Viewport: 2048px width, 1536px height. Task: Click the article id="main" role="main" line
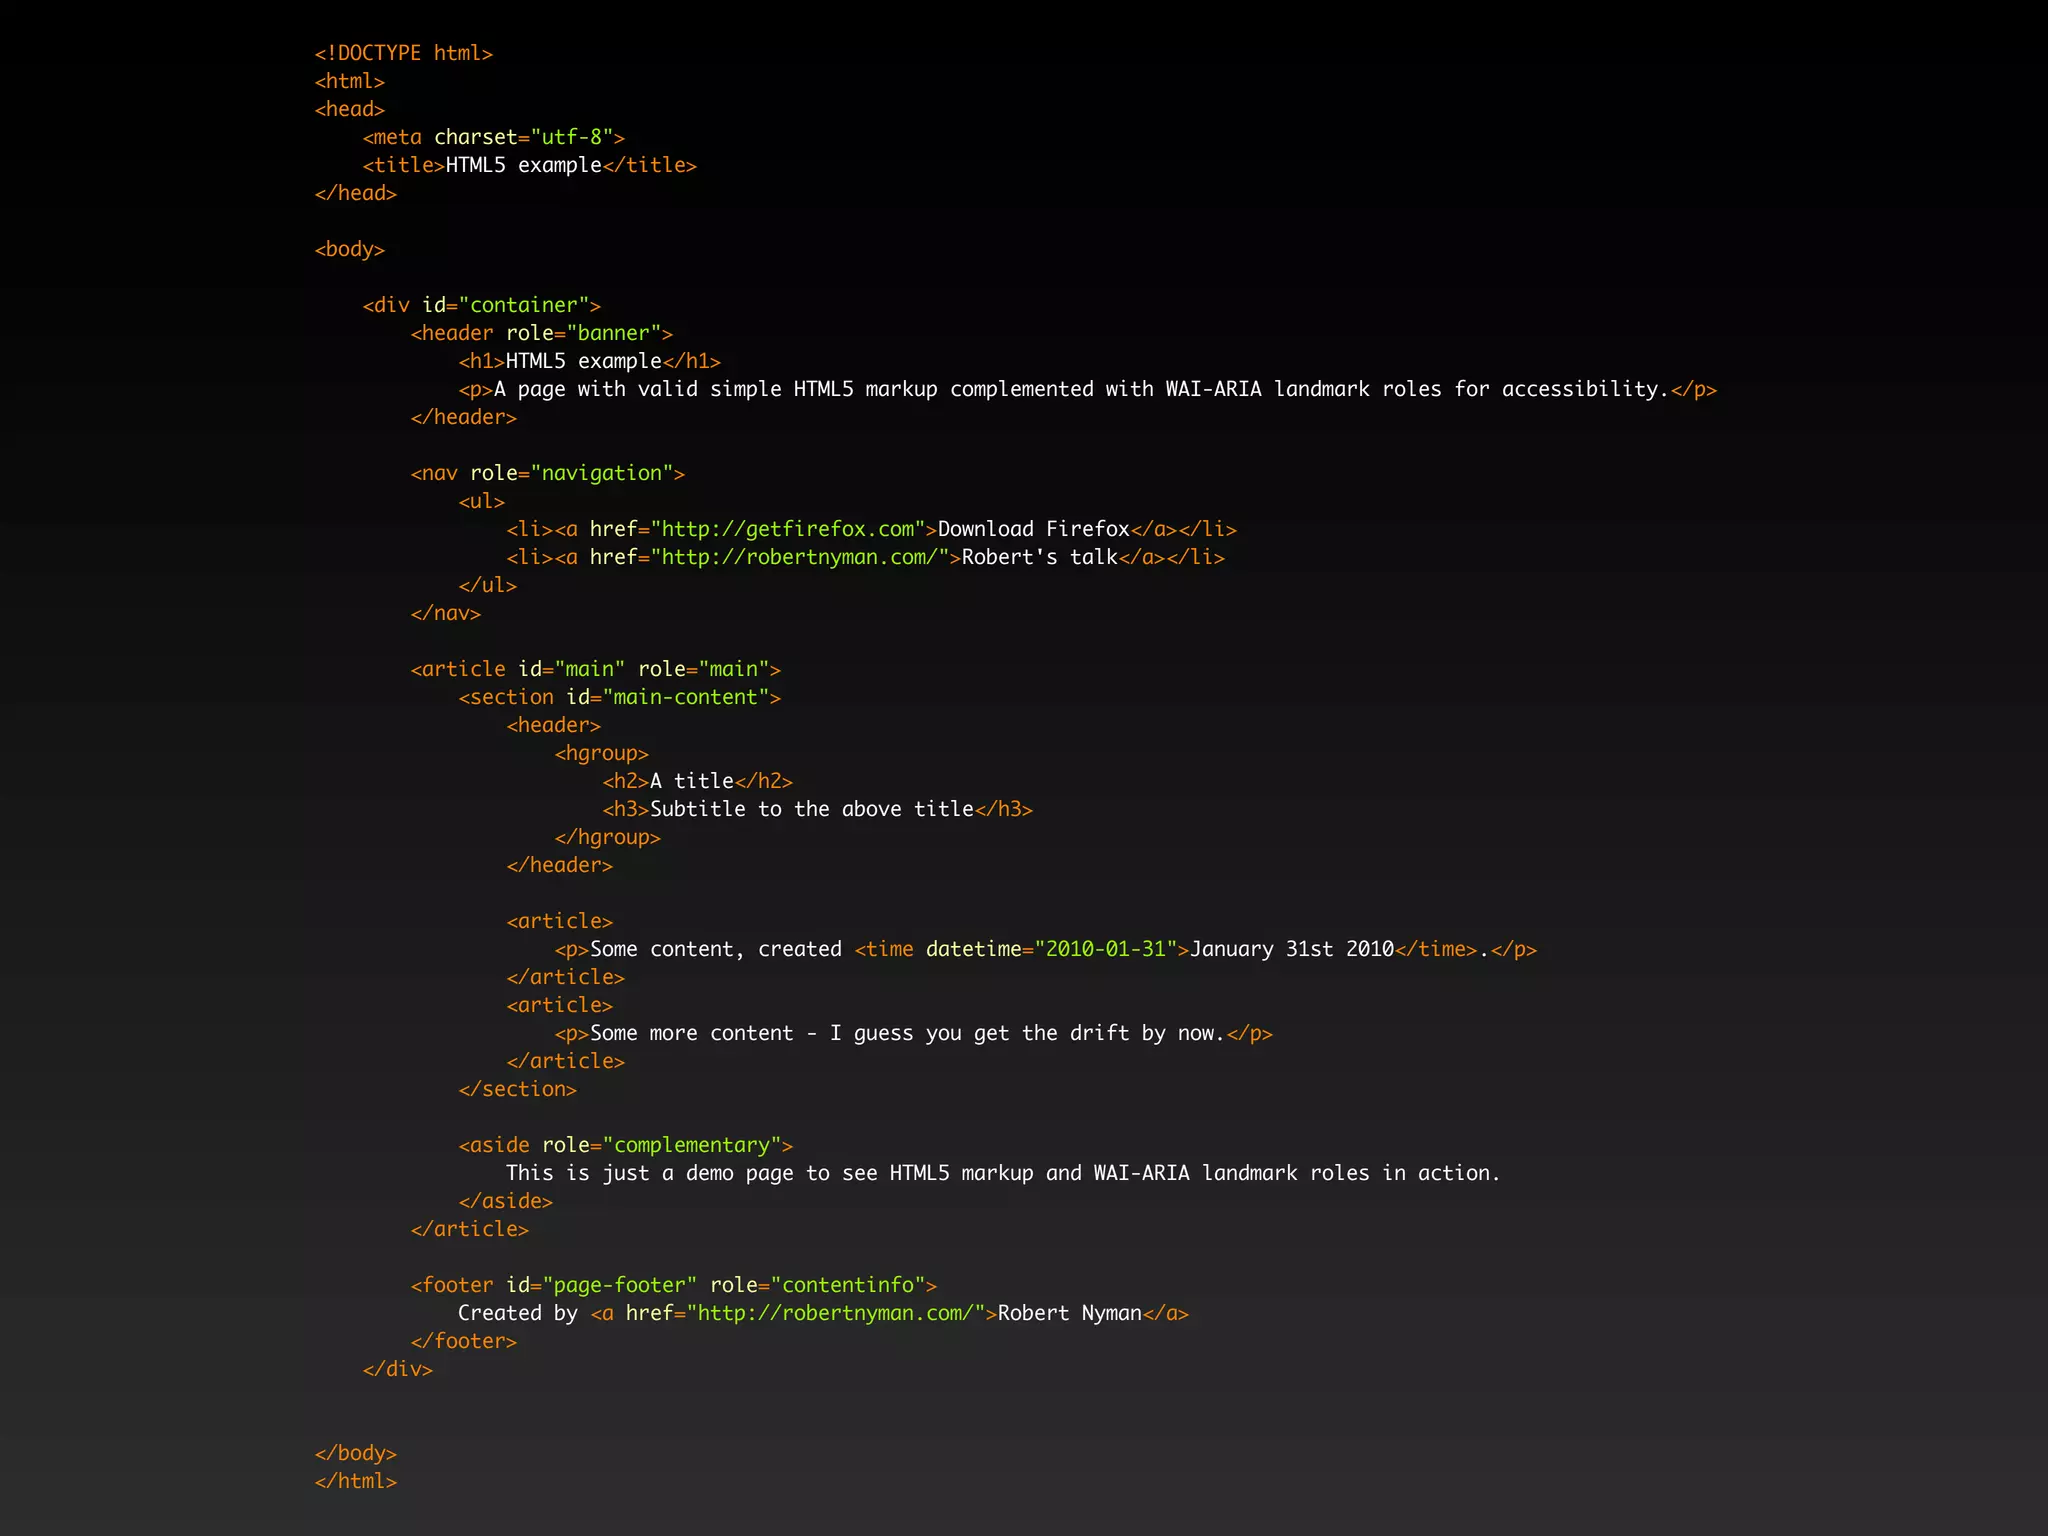596,669
